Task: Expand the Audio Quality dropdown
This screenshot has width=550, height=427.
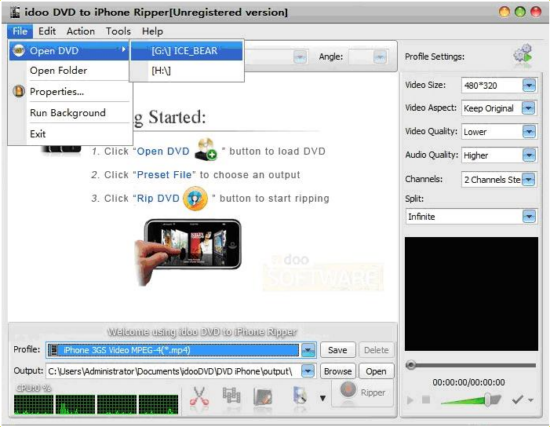Action: pyautogui.click(x=529, y=155)
